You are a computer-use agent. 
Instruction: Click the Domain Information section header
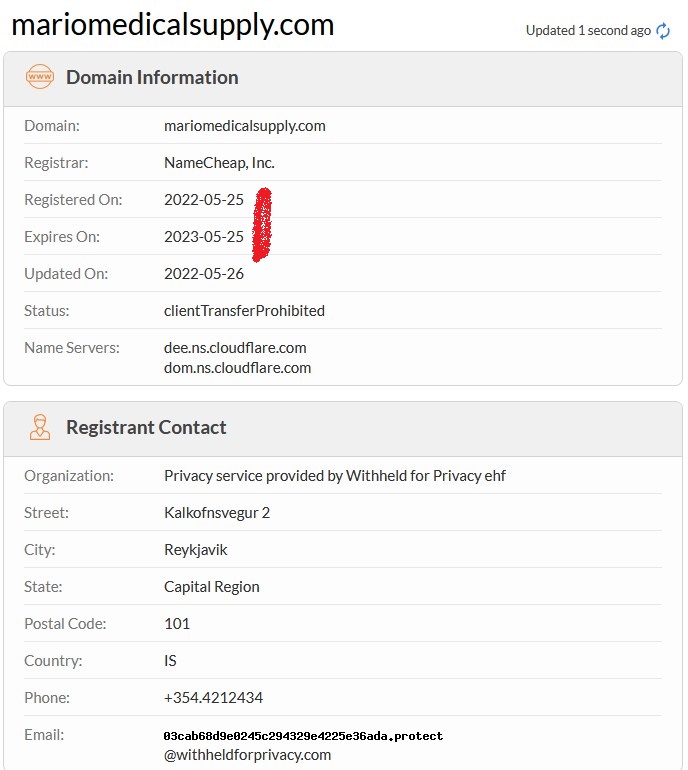tap(152, 78)
